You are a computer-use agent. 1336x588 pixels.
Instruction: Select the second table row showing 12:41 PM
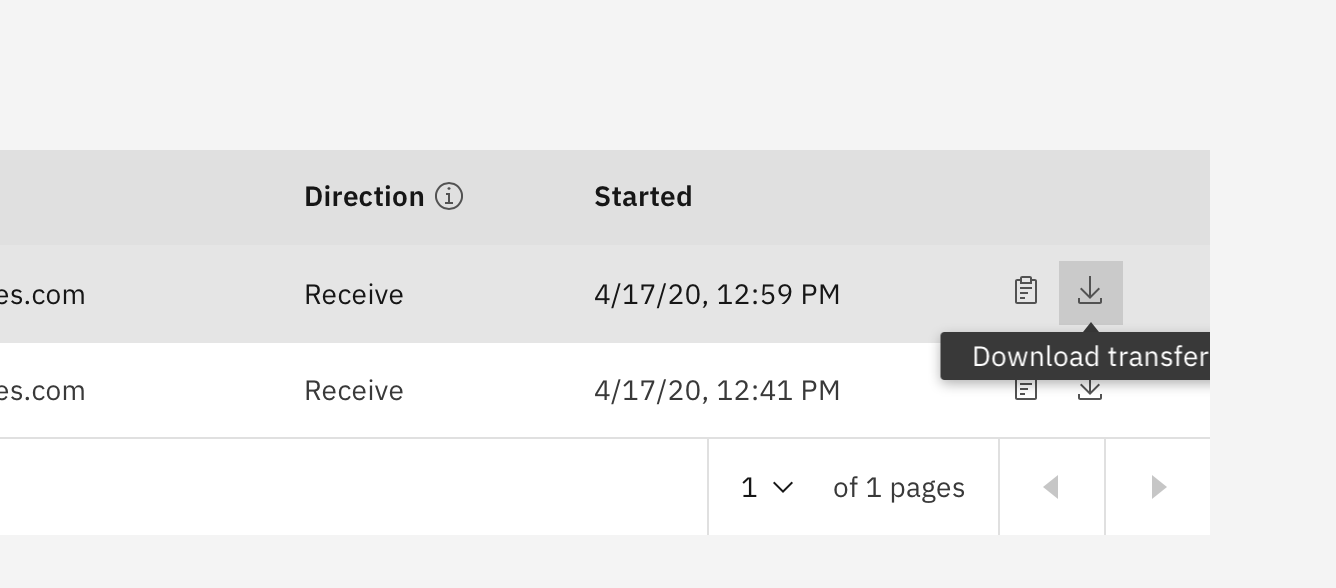click(500, 390)
